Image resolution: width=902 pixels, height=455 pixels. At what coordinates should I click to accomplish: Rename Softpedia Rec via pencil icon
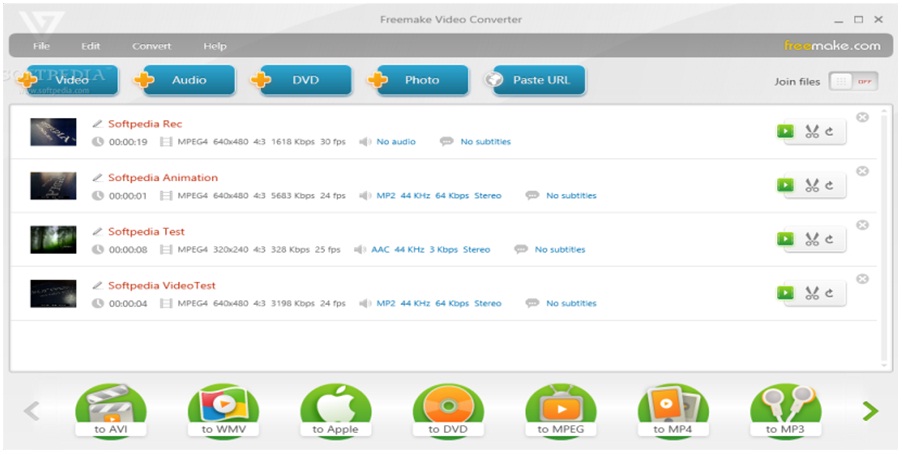click(x=98, y=124)
